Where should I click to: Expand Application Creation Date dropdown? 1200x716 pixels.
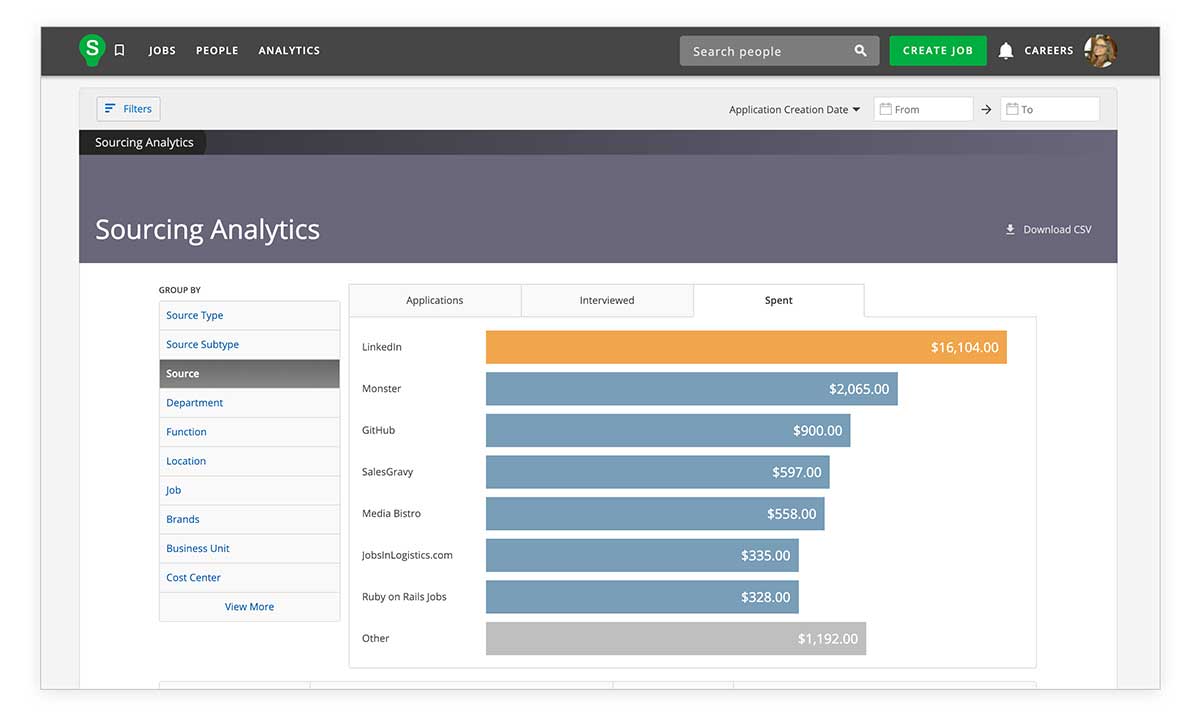click(795, 110)
